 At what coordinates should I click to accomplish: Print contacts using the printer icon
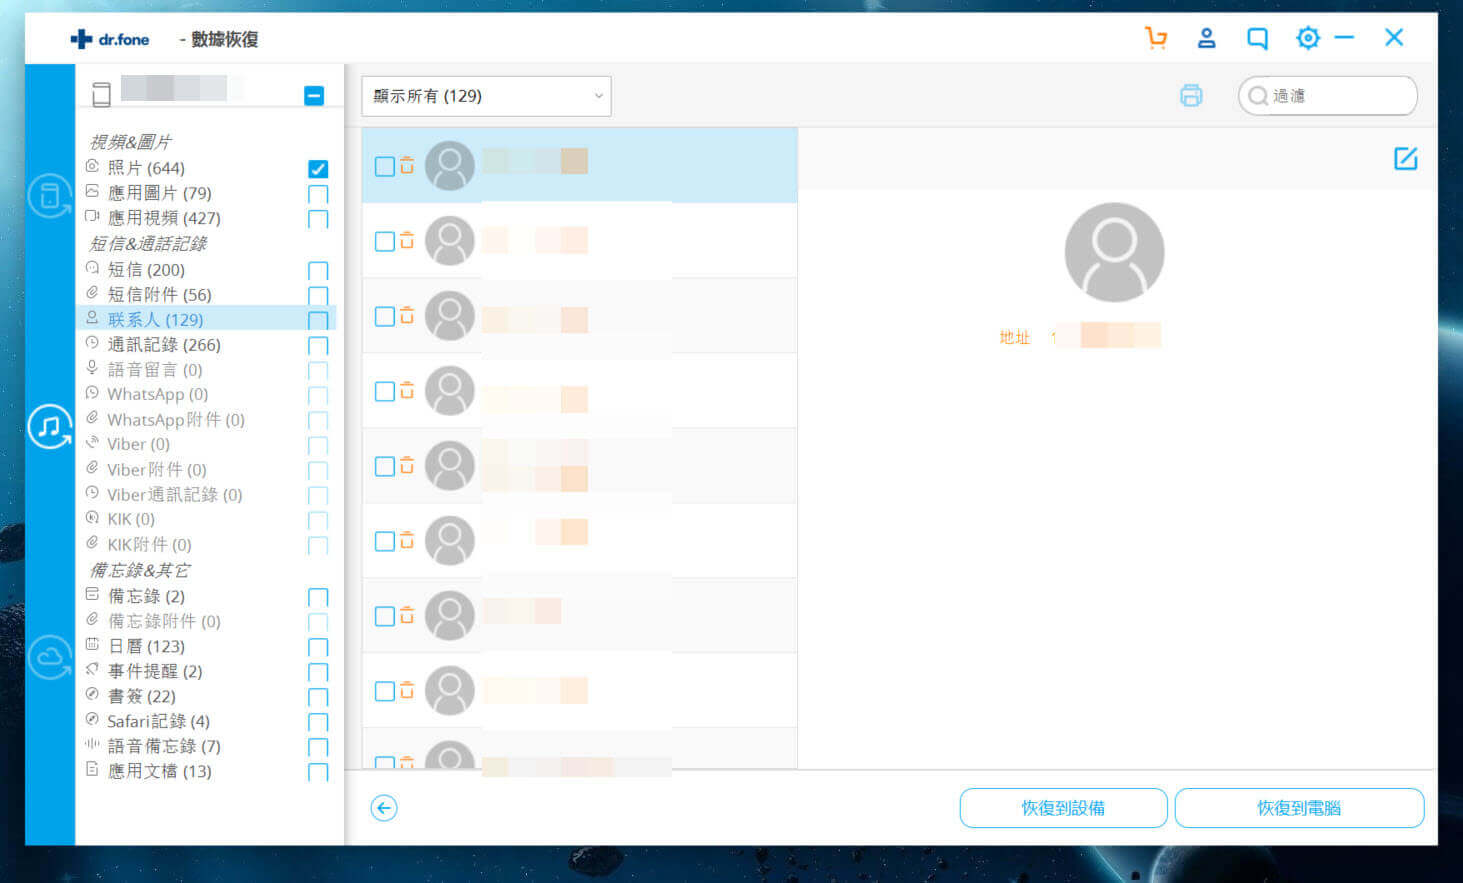(1190, 96)
